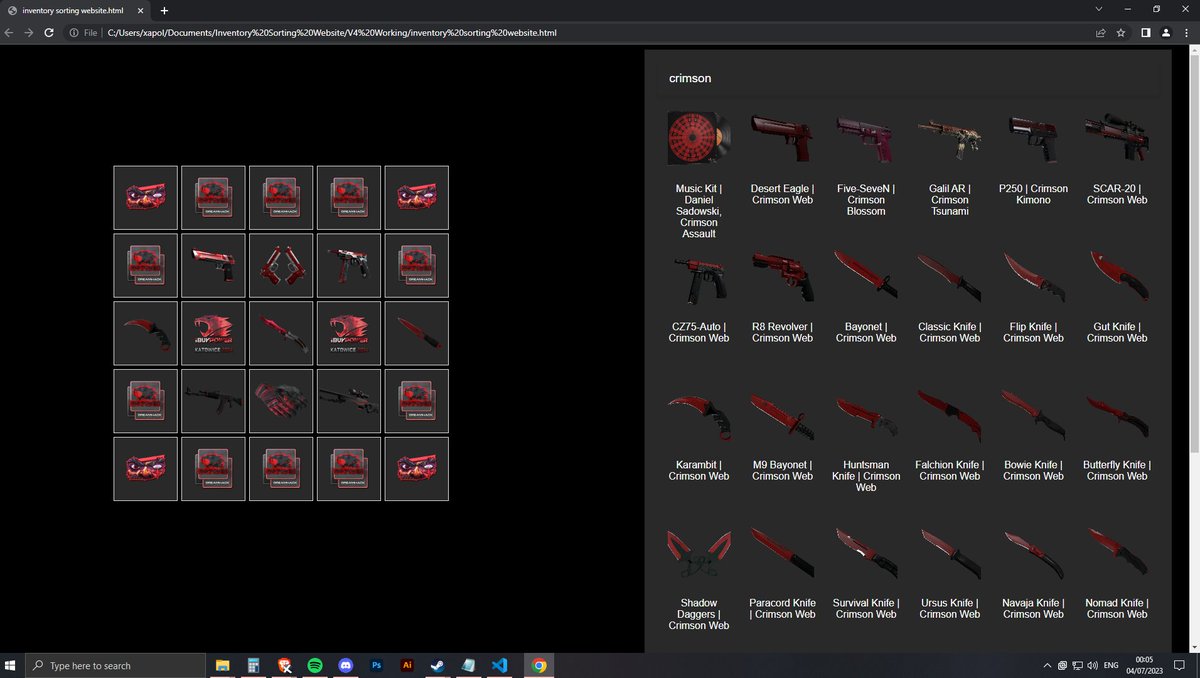
Task: Choose SCAR-20 | Crimson Web result
Action: tap(1117, 158)
